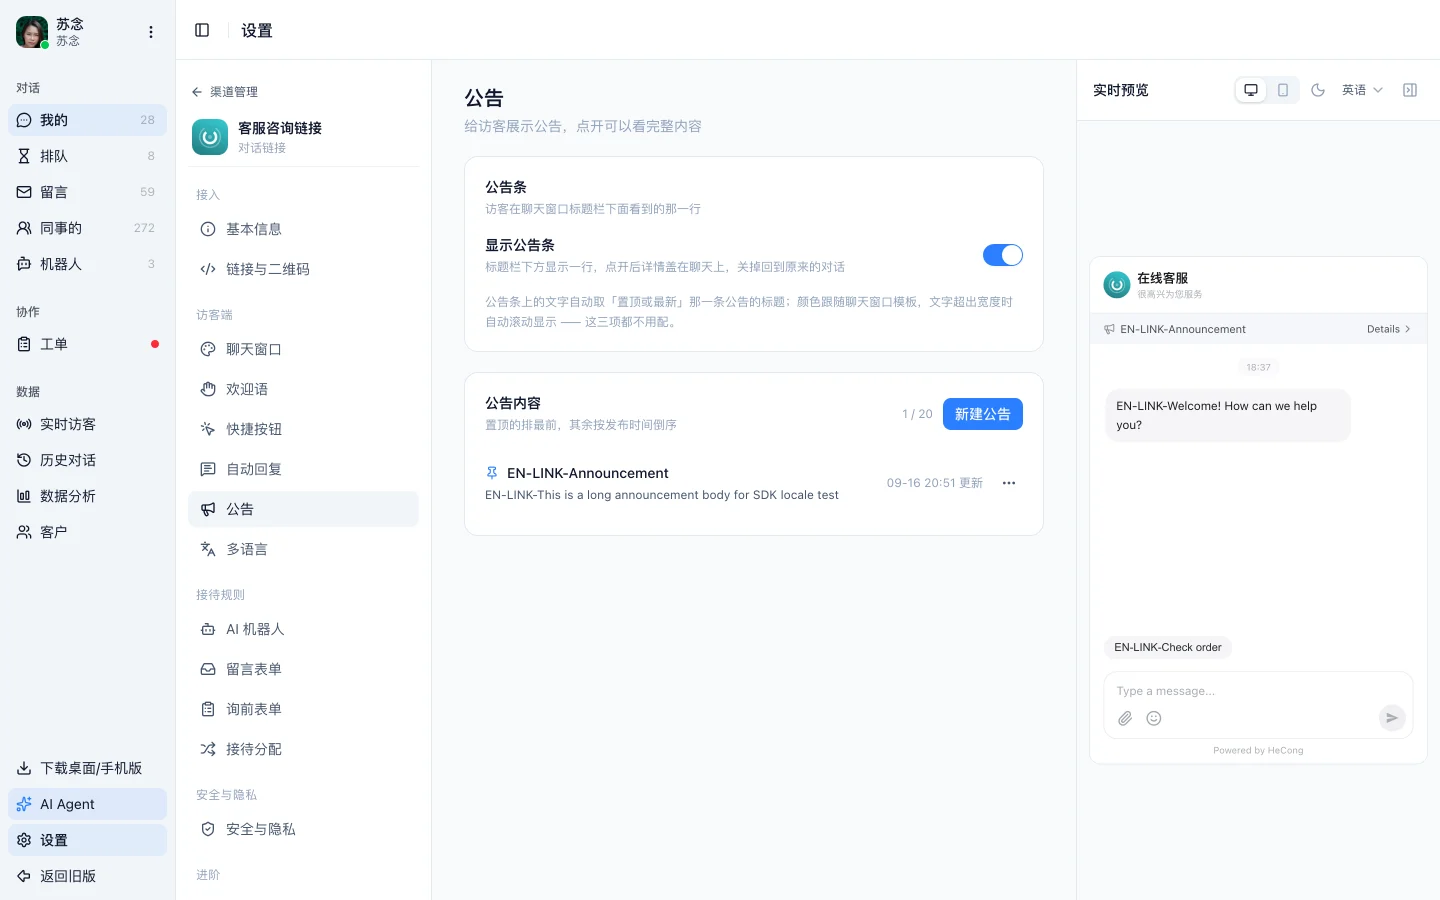Viewport: 1440px width, 900px height.
Task: Open 实时访客 page
Action: (x=87, y=424)
